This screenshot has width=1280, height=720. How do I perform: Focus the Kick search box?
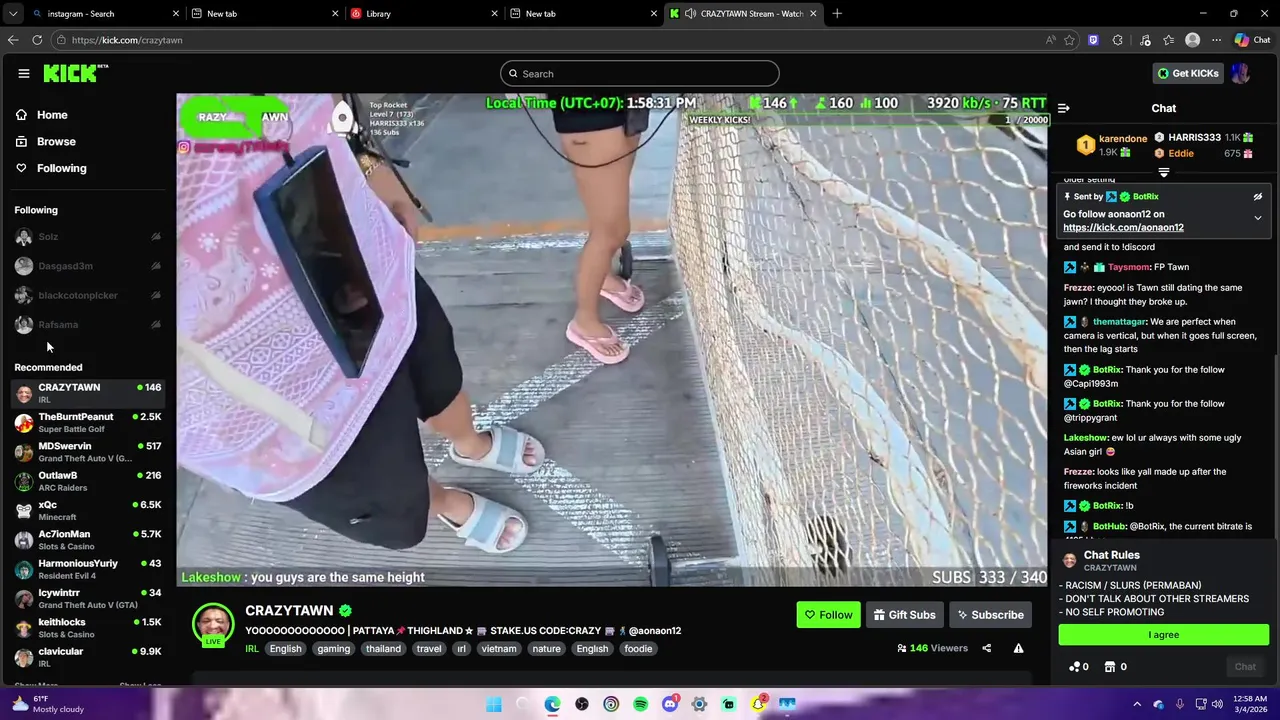click(x=640, y=74)
